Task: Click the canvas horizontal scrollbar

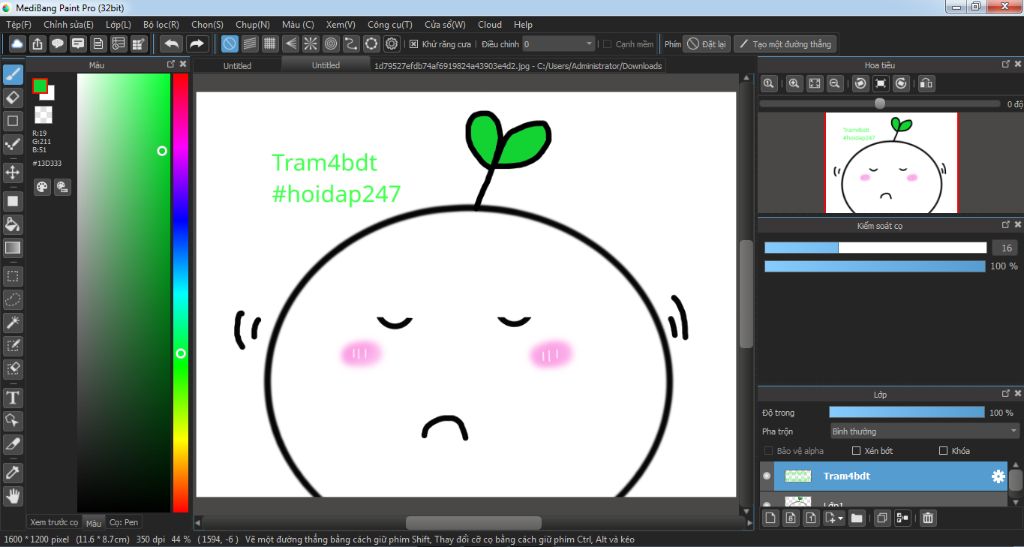Action: 473,523
